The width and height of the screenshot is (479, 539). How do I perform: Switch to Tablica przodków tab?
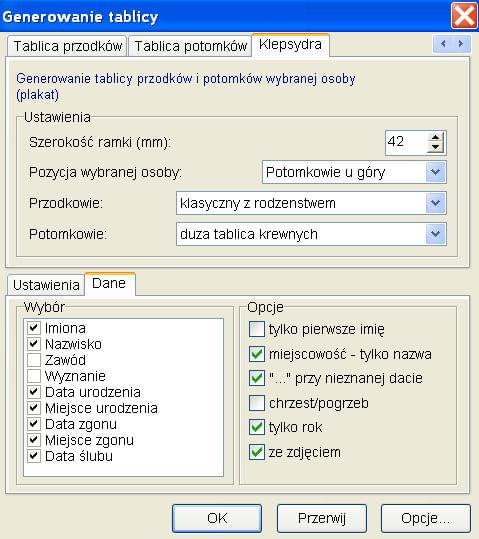[x=67, y=46]
